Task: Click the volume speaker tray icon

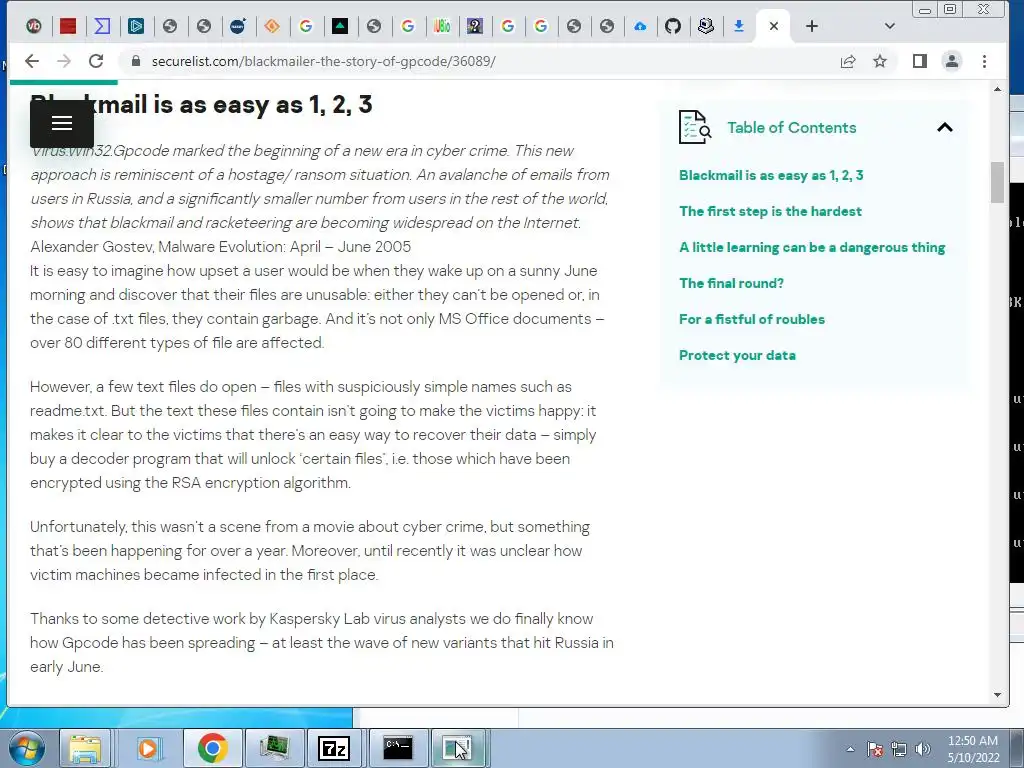Action: 923,749
